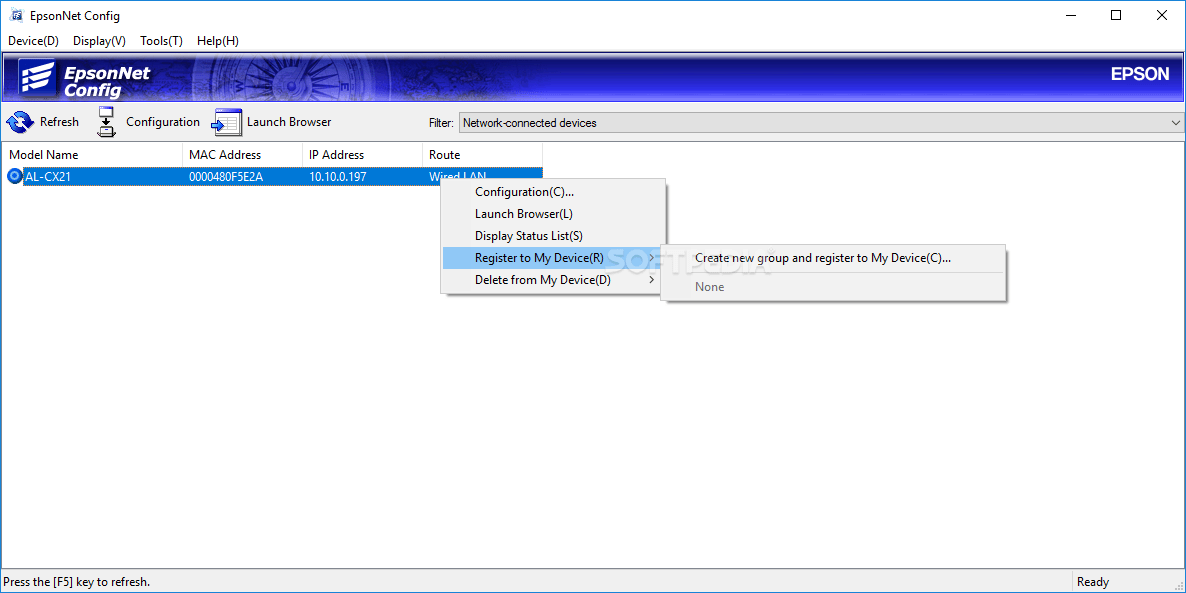Minimize the EpsonNet Config window
Image resolution: width=1186 pixels, height=593 pixels.
coord(1070,16)
